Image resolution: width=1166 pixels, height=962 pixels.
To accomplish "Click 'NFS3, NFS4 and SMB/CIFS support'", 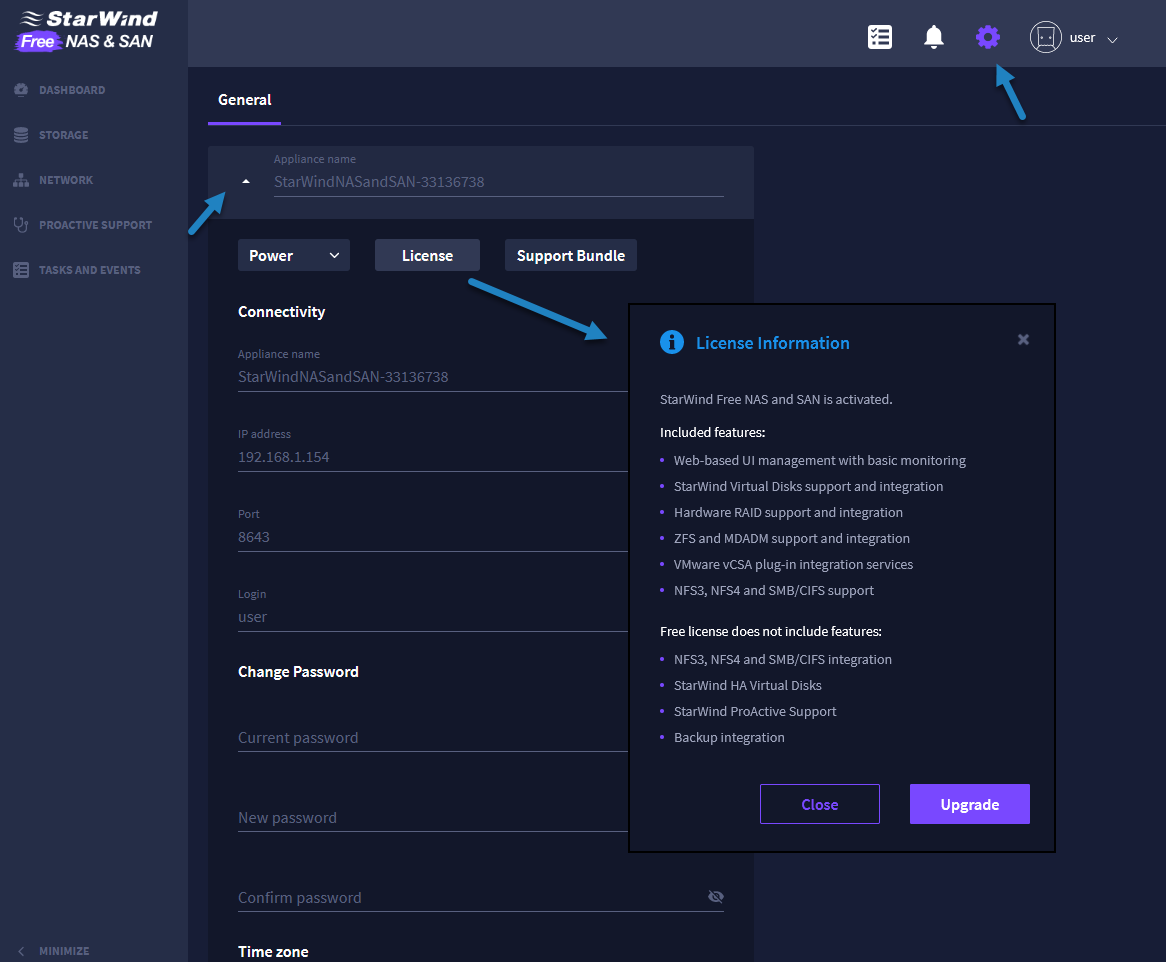I will pyautogui.click(x=773, y=590).
